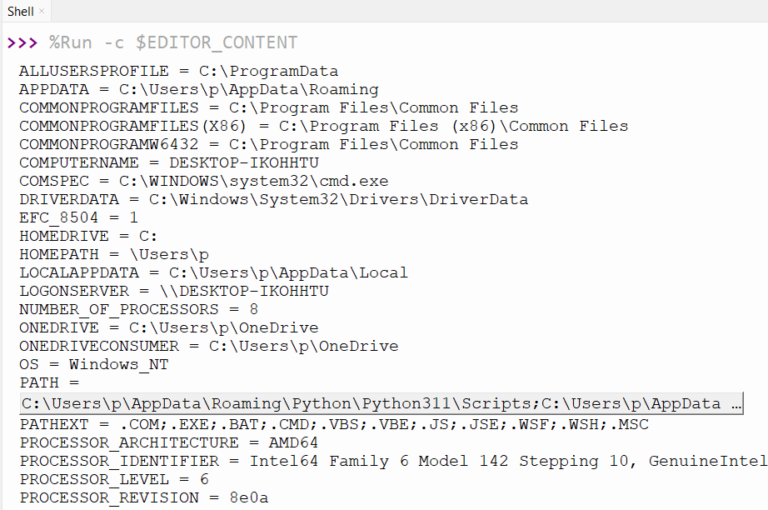768x510 pixels.
Task: Switch to the Shell tab
Action: click(20, 10)
